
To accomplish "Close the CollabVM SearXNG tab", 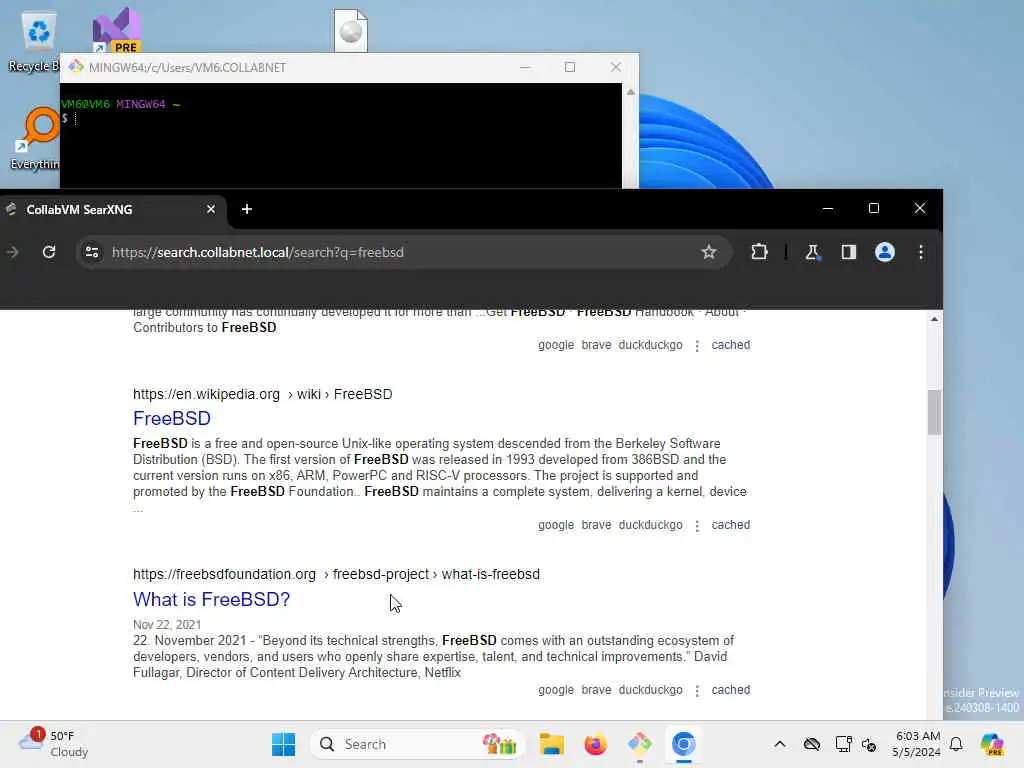I will [x=210, y=209].
